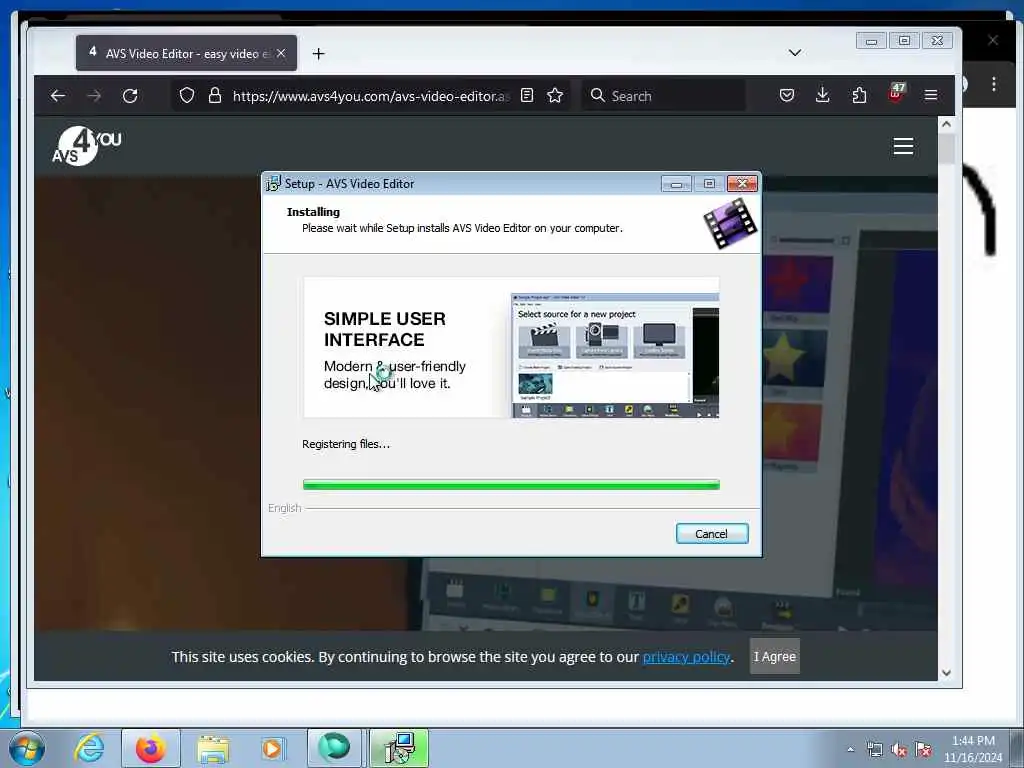Open the privacy policy link
This screenshot has width=1024, height=768.
686,657
